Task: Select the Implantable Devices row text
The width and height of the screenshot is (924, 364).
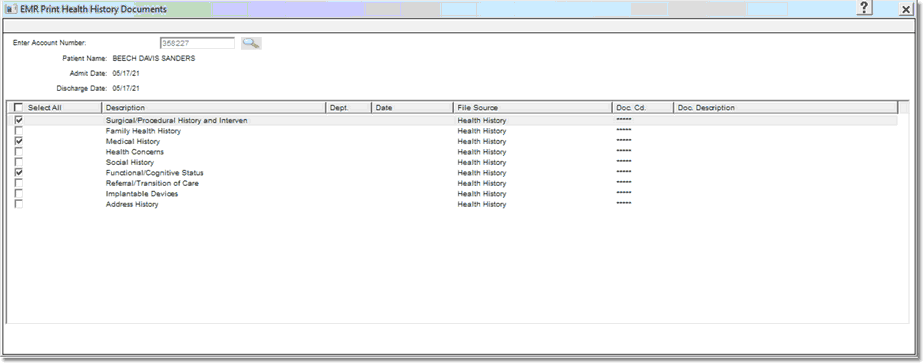Action: [141, 194]
